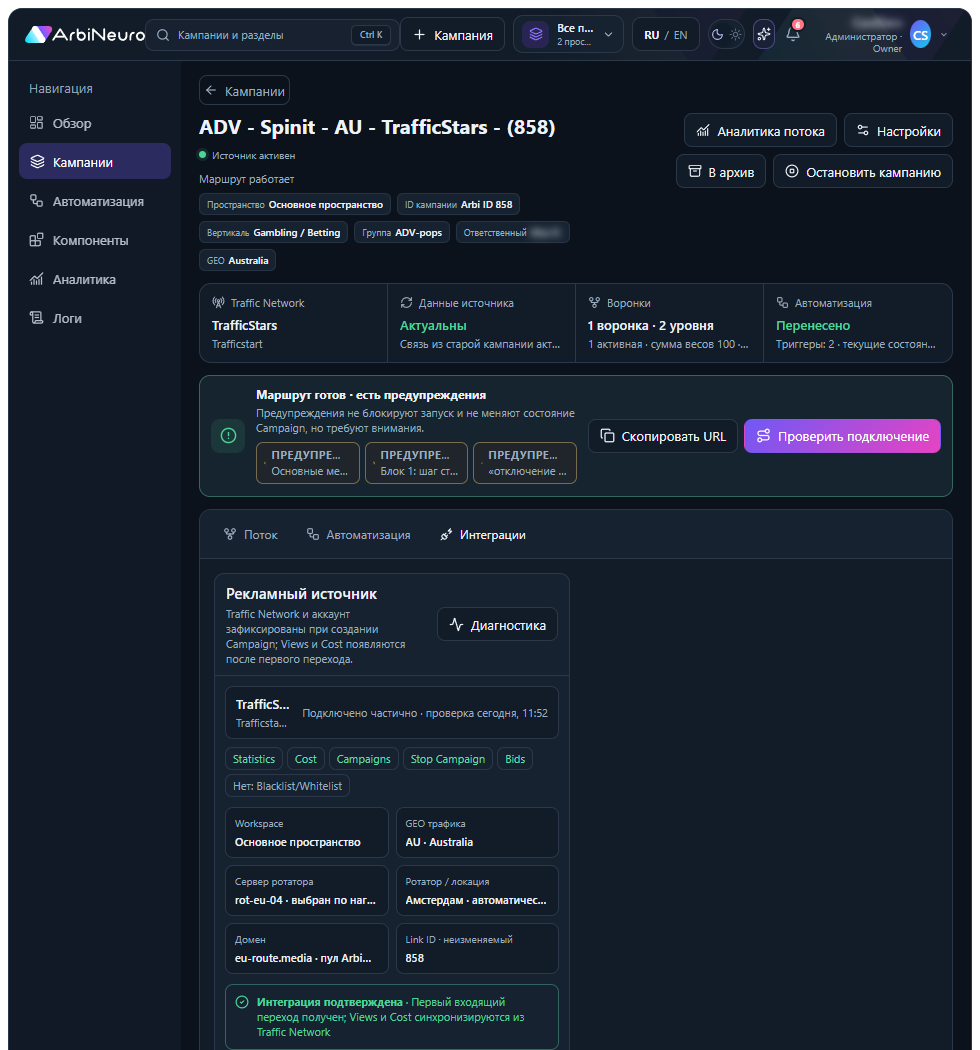
Task: Open the Воронки summary card
Action: (x=669, y=323)
